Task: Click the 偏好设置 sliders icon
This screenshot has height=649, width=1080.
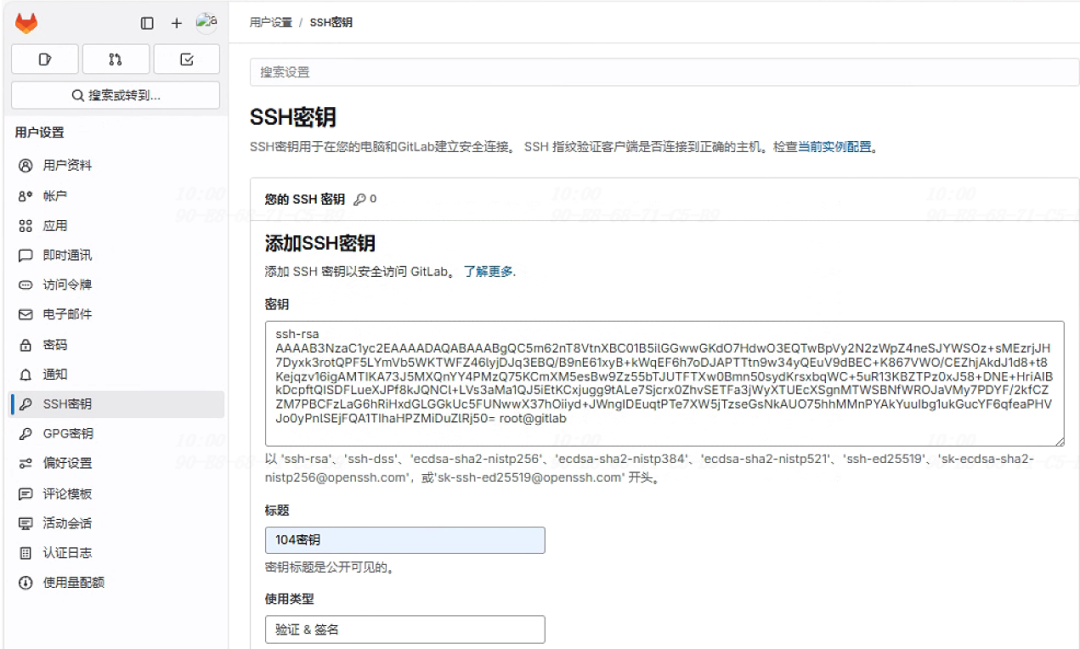Action: [x=25, y=463]
